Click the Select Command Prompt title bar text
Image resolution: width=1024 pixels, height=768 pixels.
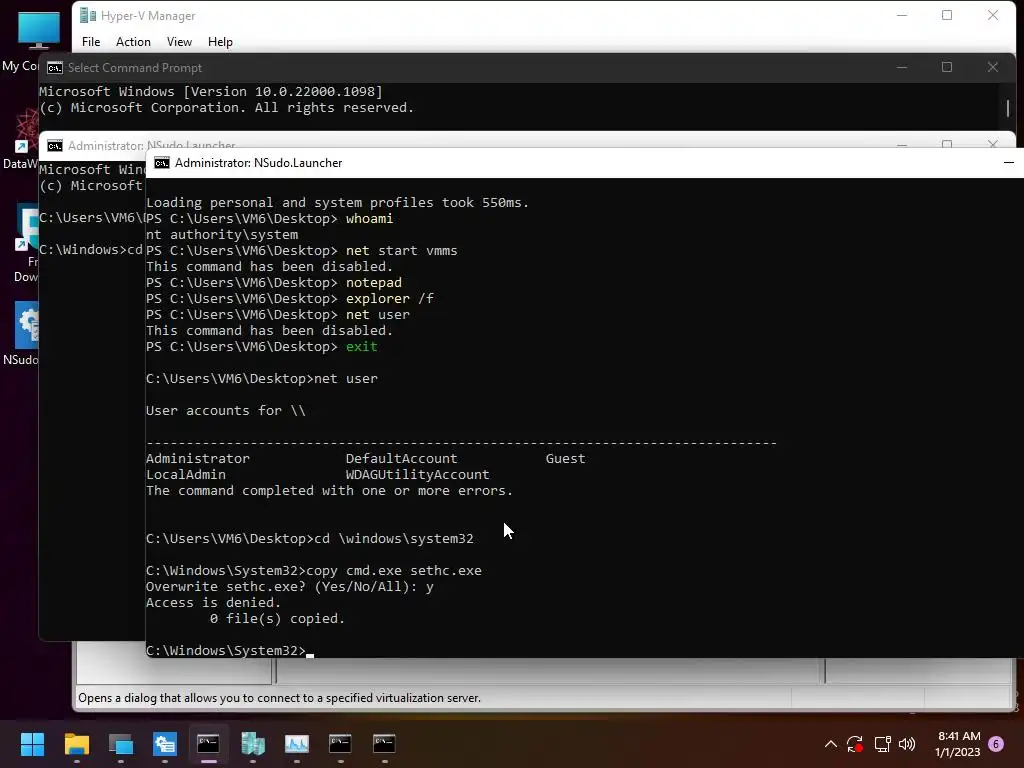(x=135, y=68)
